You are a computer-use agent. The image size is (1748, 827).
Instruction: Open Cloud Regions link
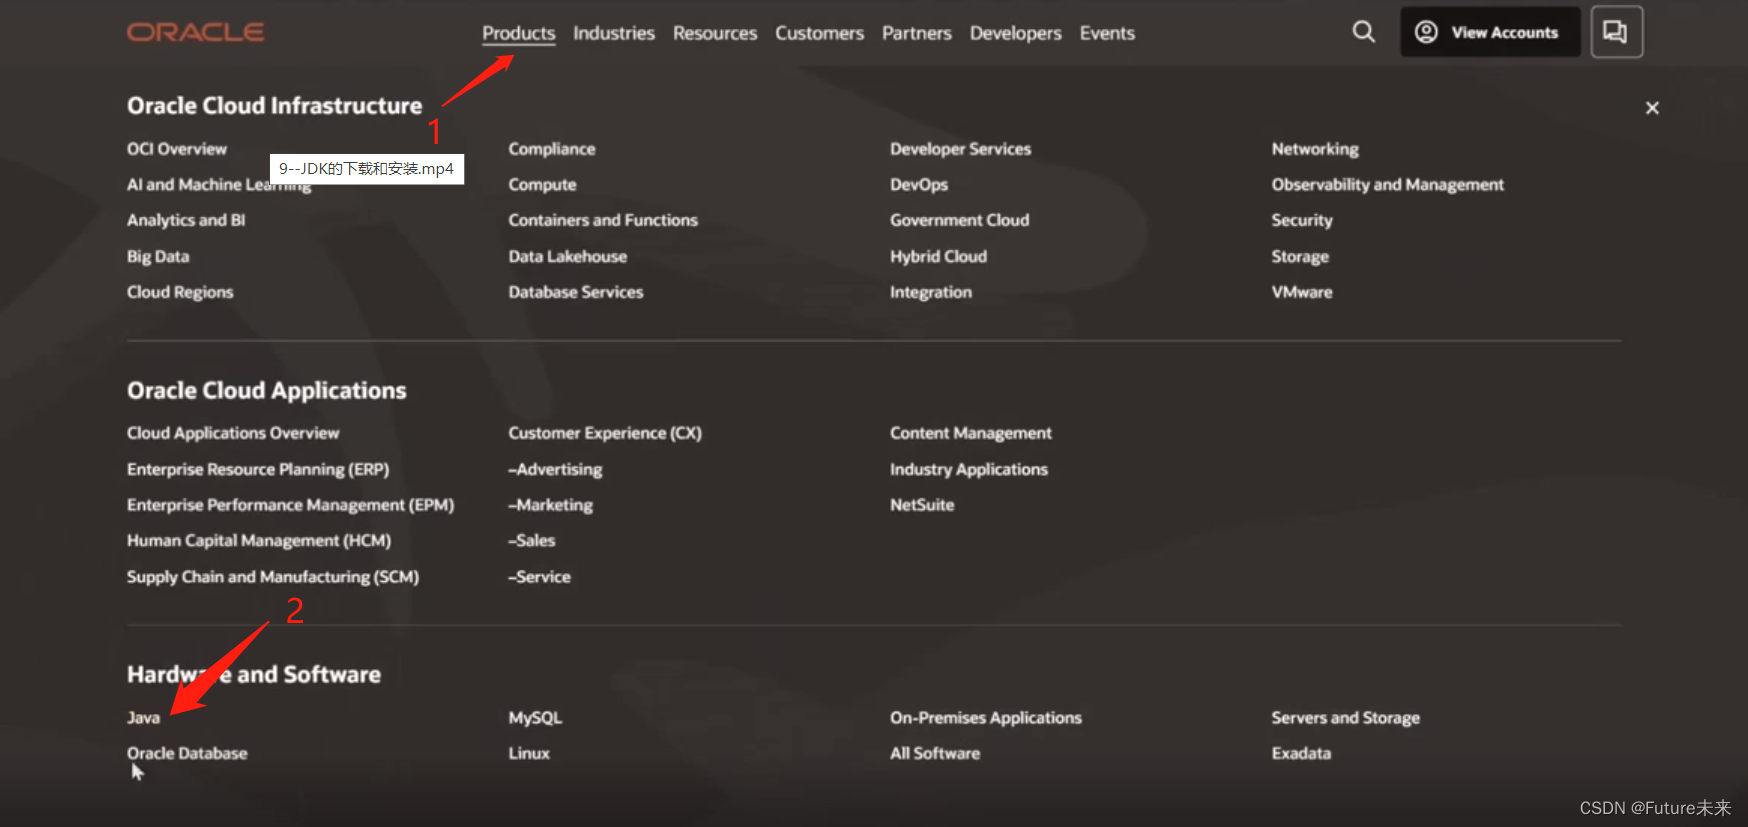tap(180, 292)
